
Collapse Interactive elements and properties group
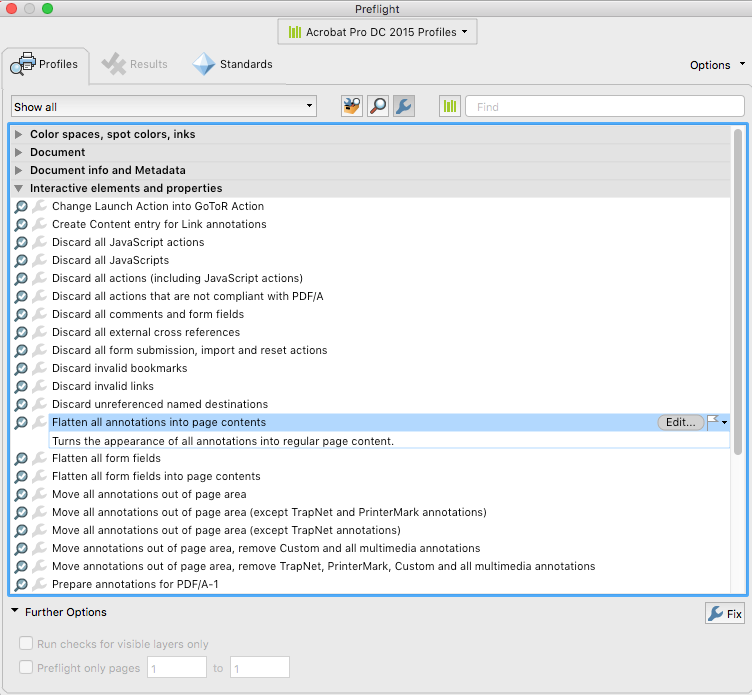(19, 188)
